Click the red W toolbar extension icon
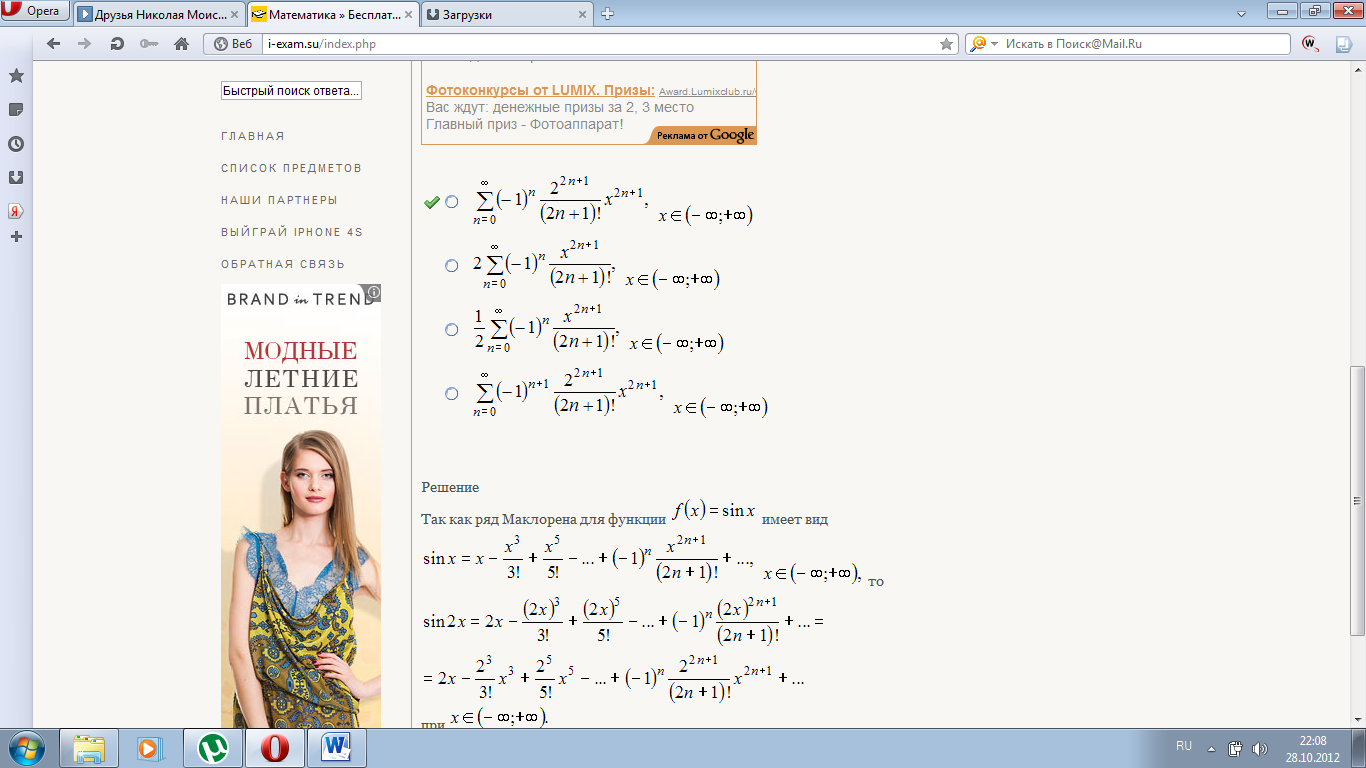The image size is (1366, 768). click(1310, 44)
